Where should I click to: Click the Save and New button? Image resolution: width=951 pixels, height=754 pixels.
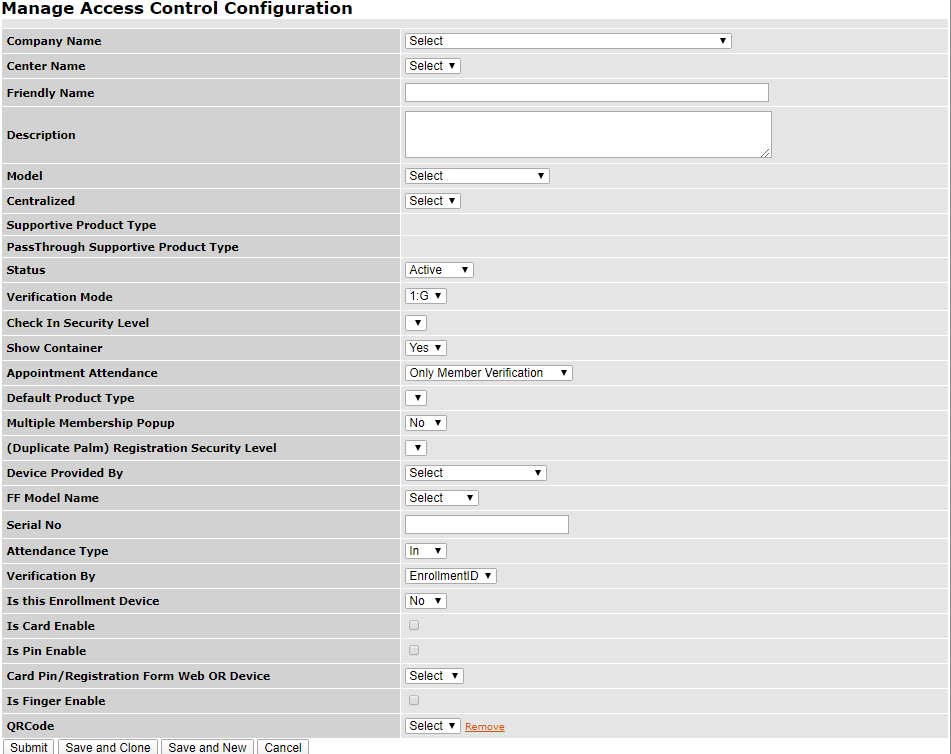[207, 747]
